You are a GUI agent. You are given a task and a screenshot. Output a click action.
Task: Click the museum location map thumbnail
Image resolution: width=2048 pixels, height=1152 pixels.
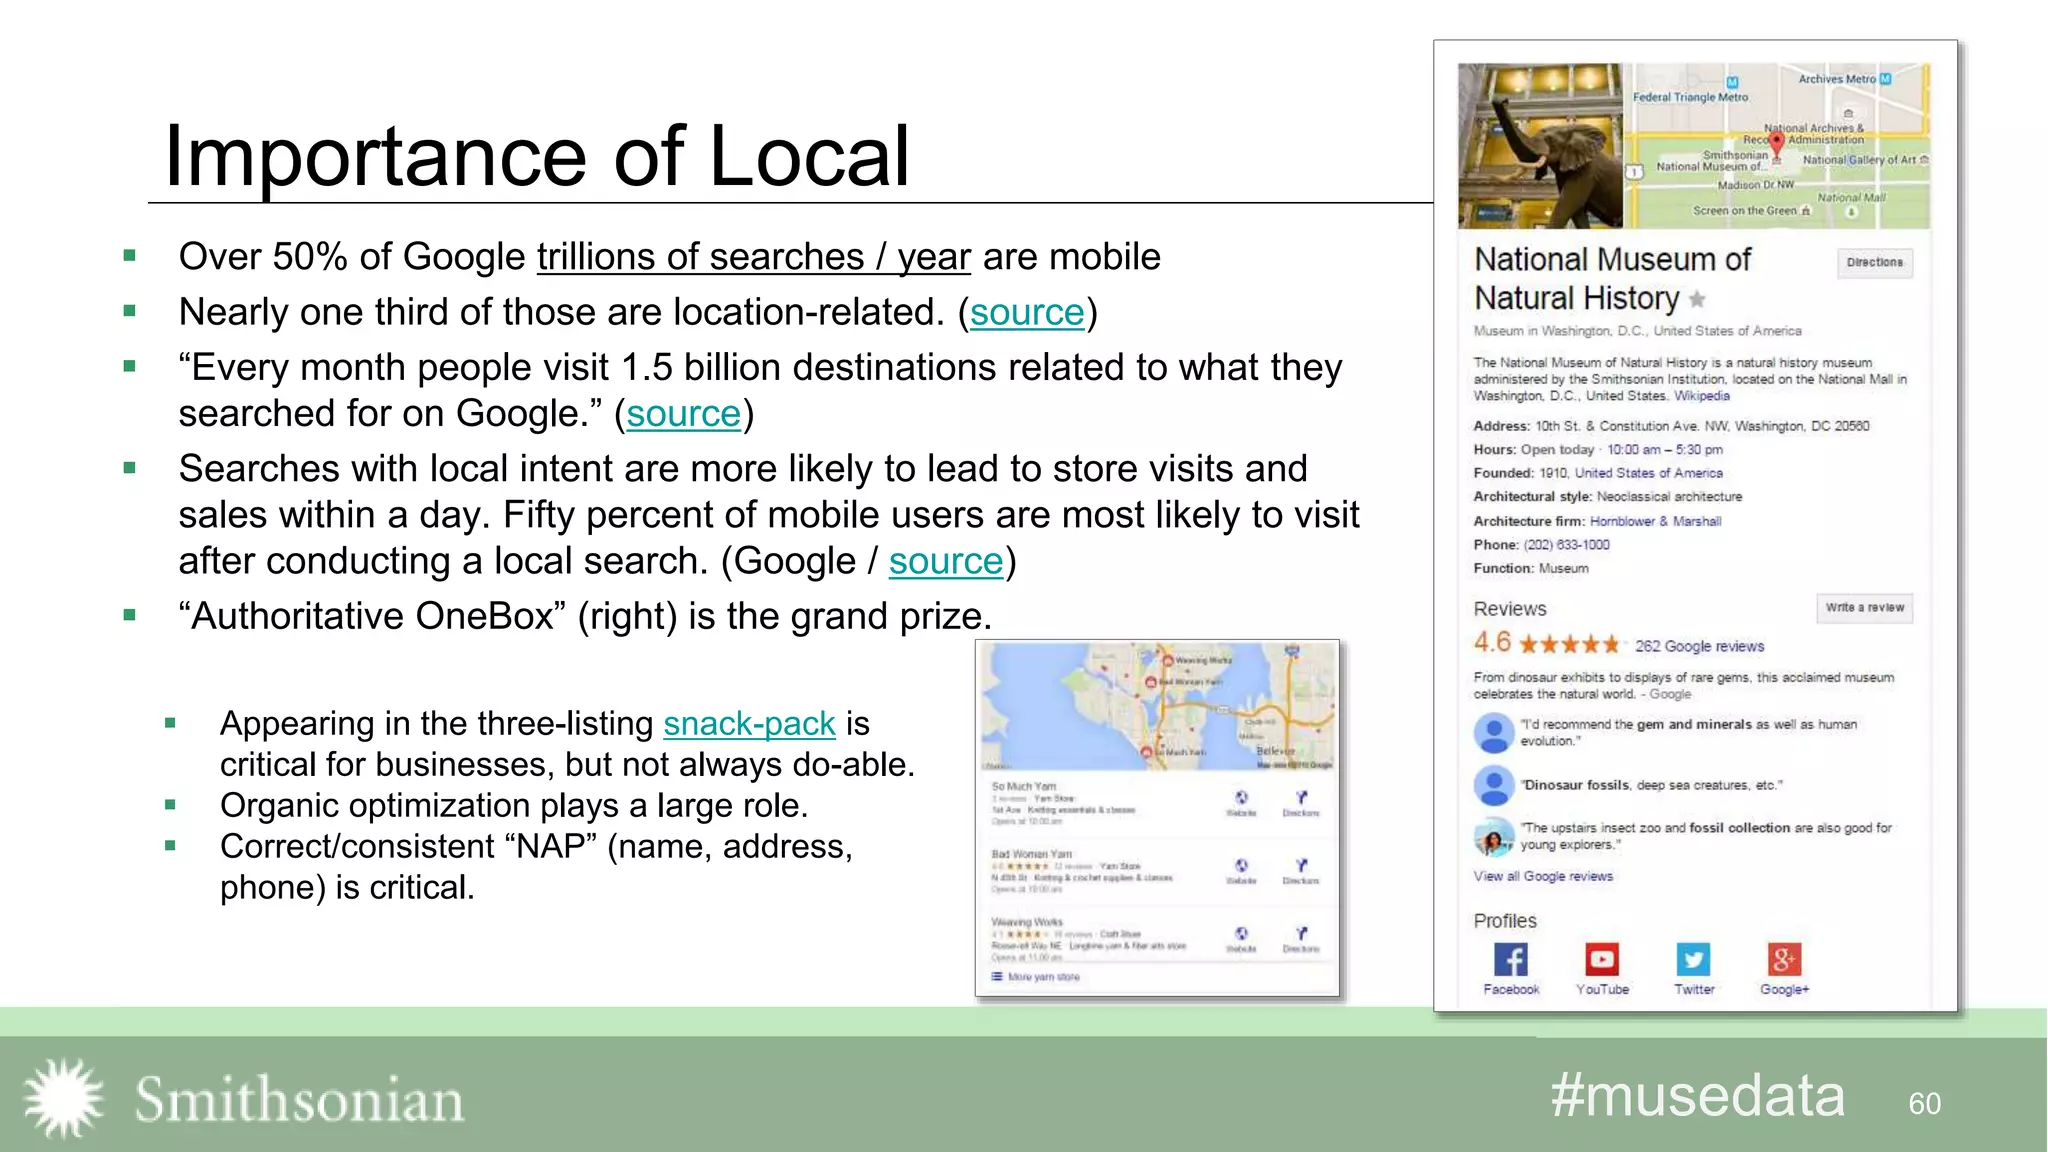coord(1776,146)
